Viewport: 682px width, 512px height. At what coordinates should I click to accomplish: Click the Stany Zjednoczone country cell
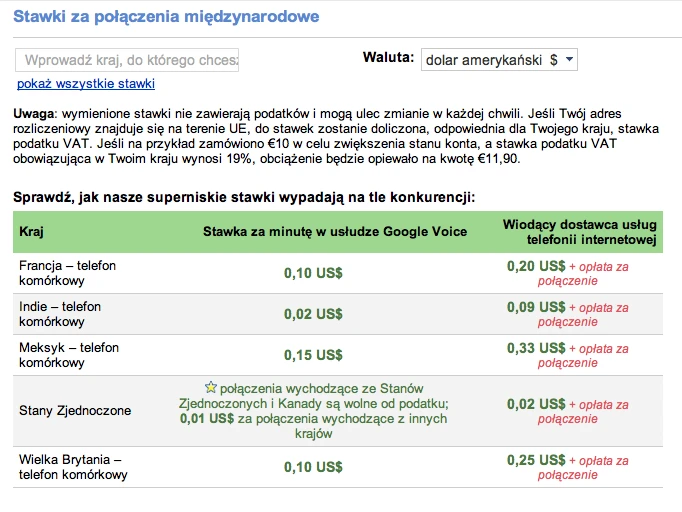pyautogui.click(x=75, y=411)
